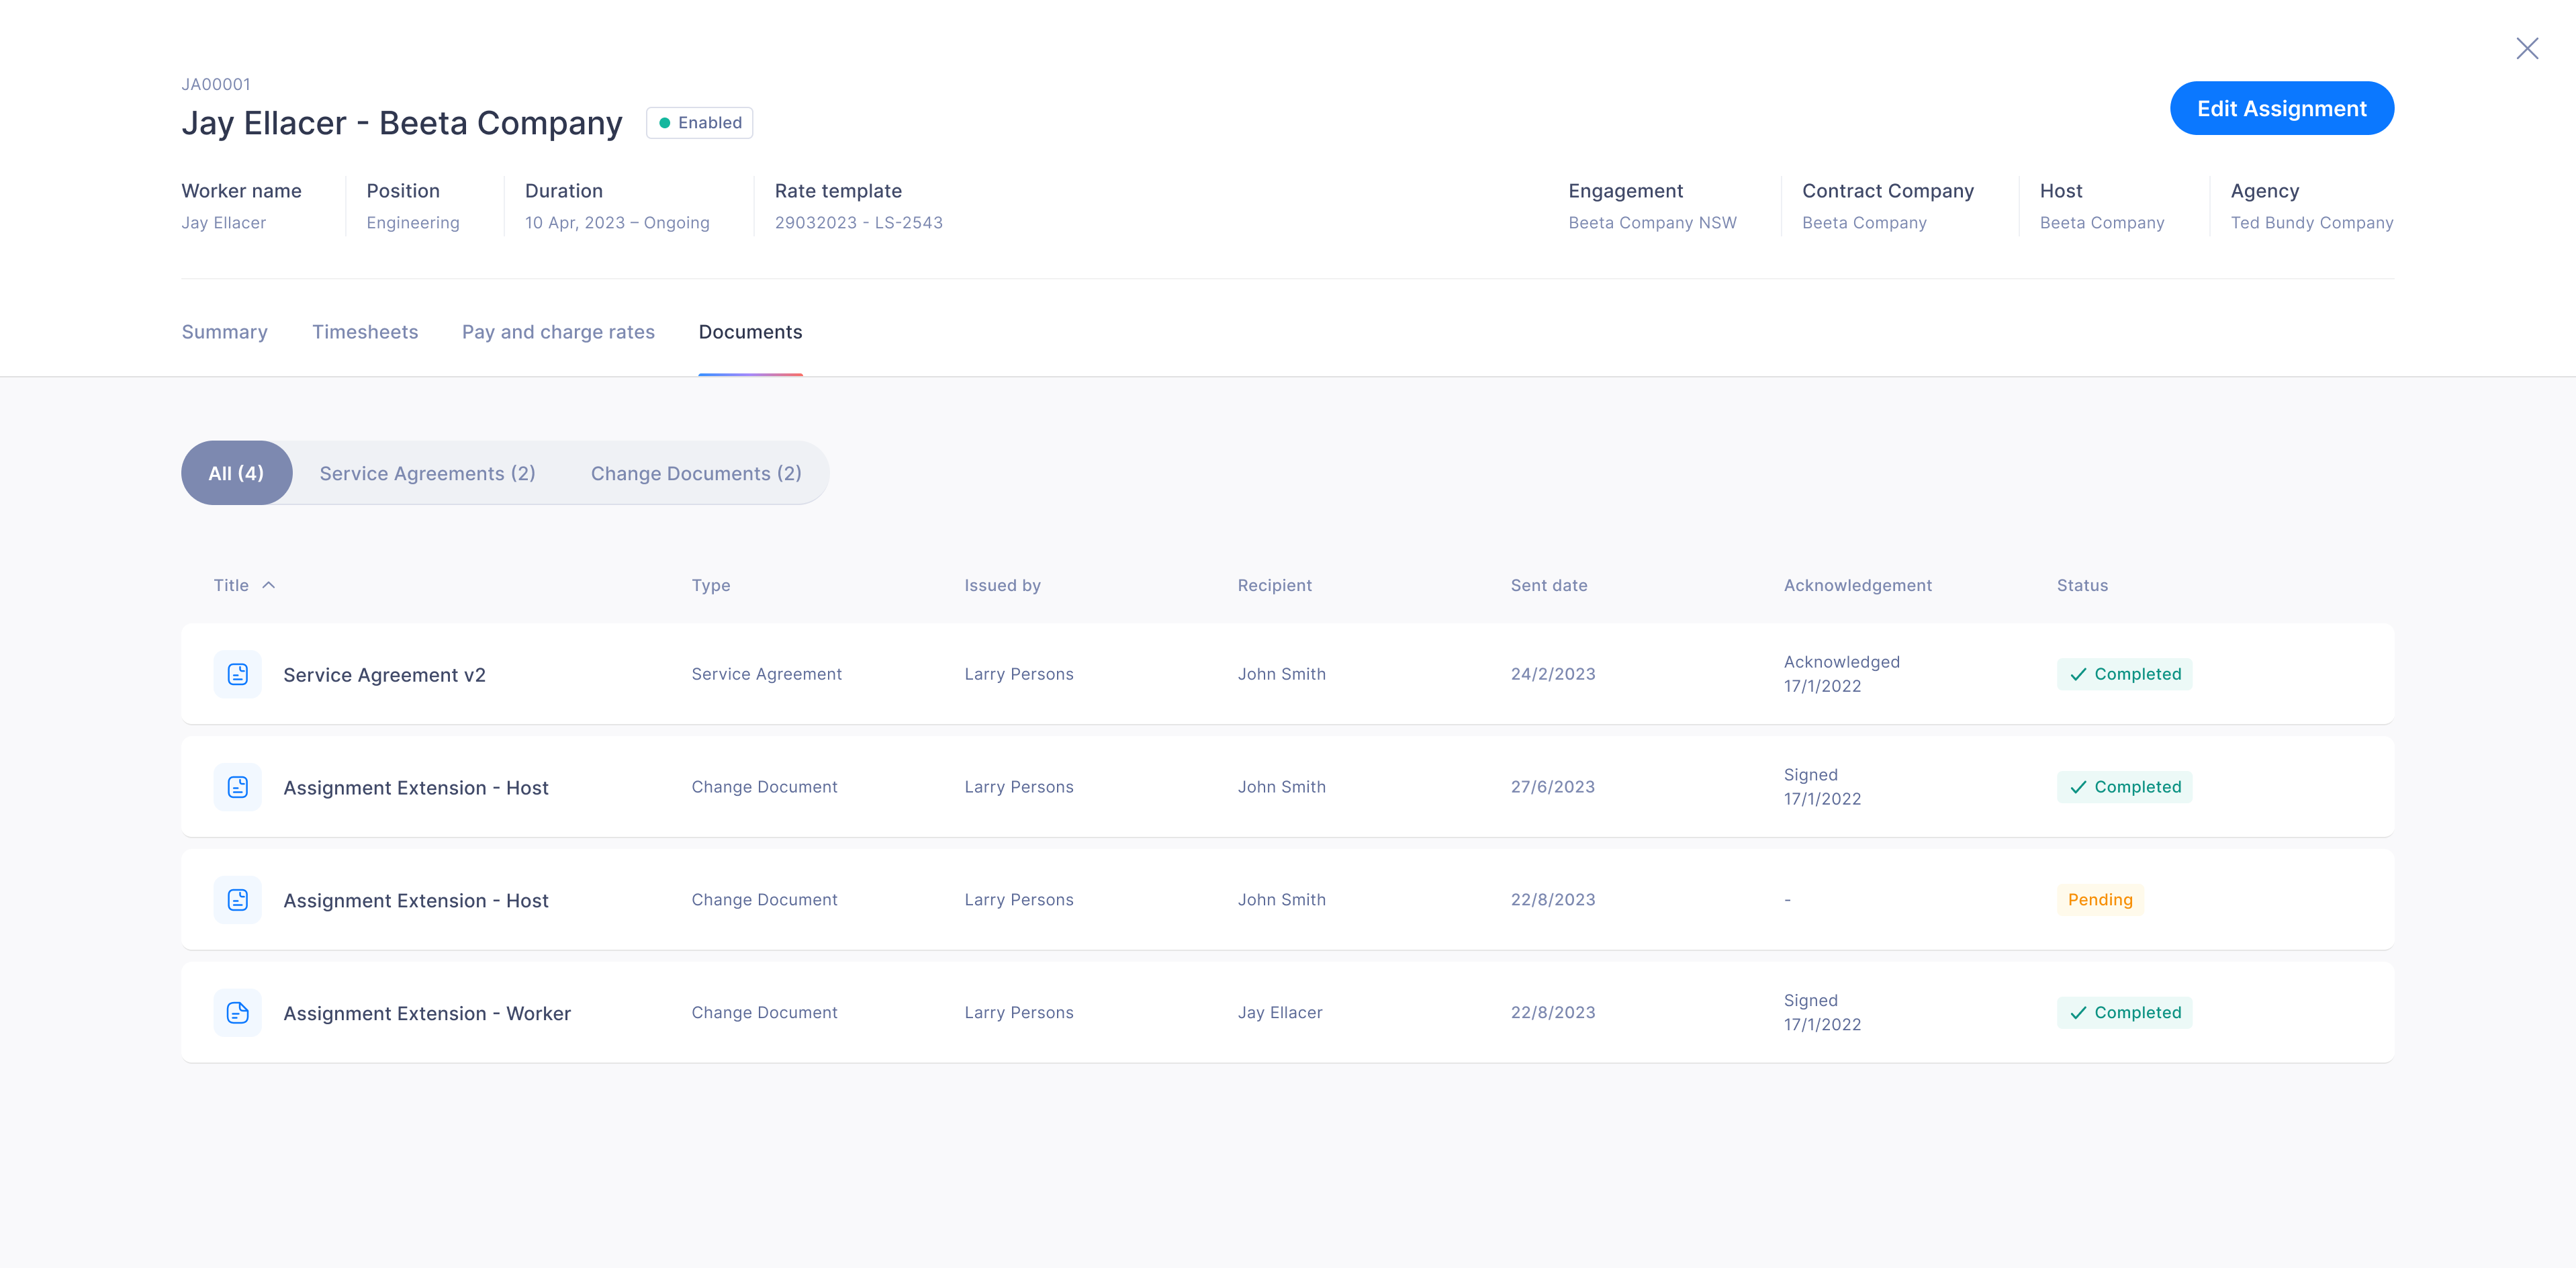Click the 27/6/2023 sent date
Image resolution: width=2576 pixels, height=1268 pixels.
pyautogui.click(x=1552, y=787)
